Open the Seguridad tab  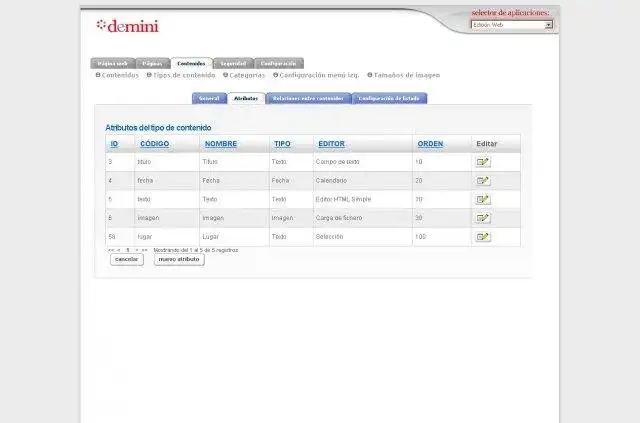point(233,63)
